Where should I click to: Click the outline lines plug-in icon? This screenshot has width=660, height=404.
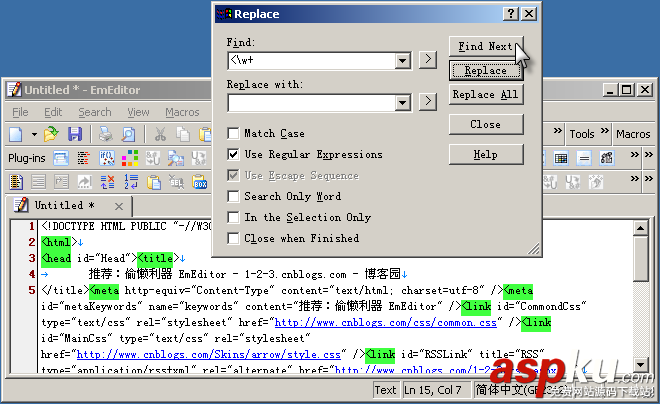[84, 158]
